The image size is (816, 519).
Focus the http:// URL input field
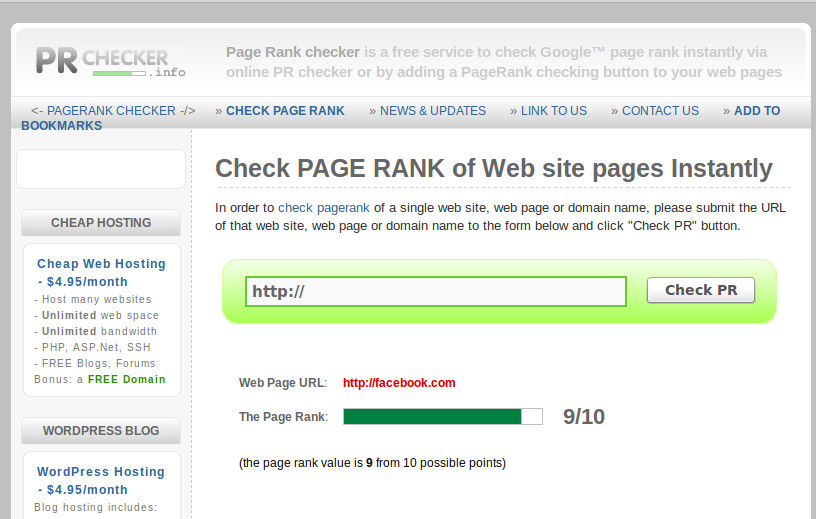(436, 292)
